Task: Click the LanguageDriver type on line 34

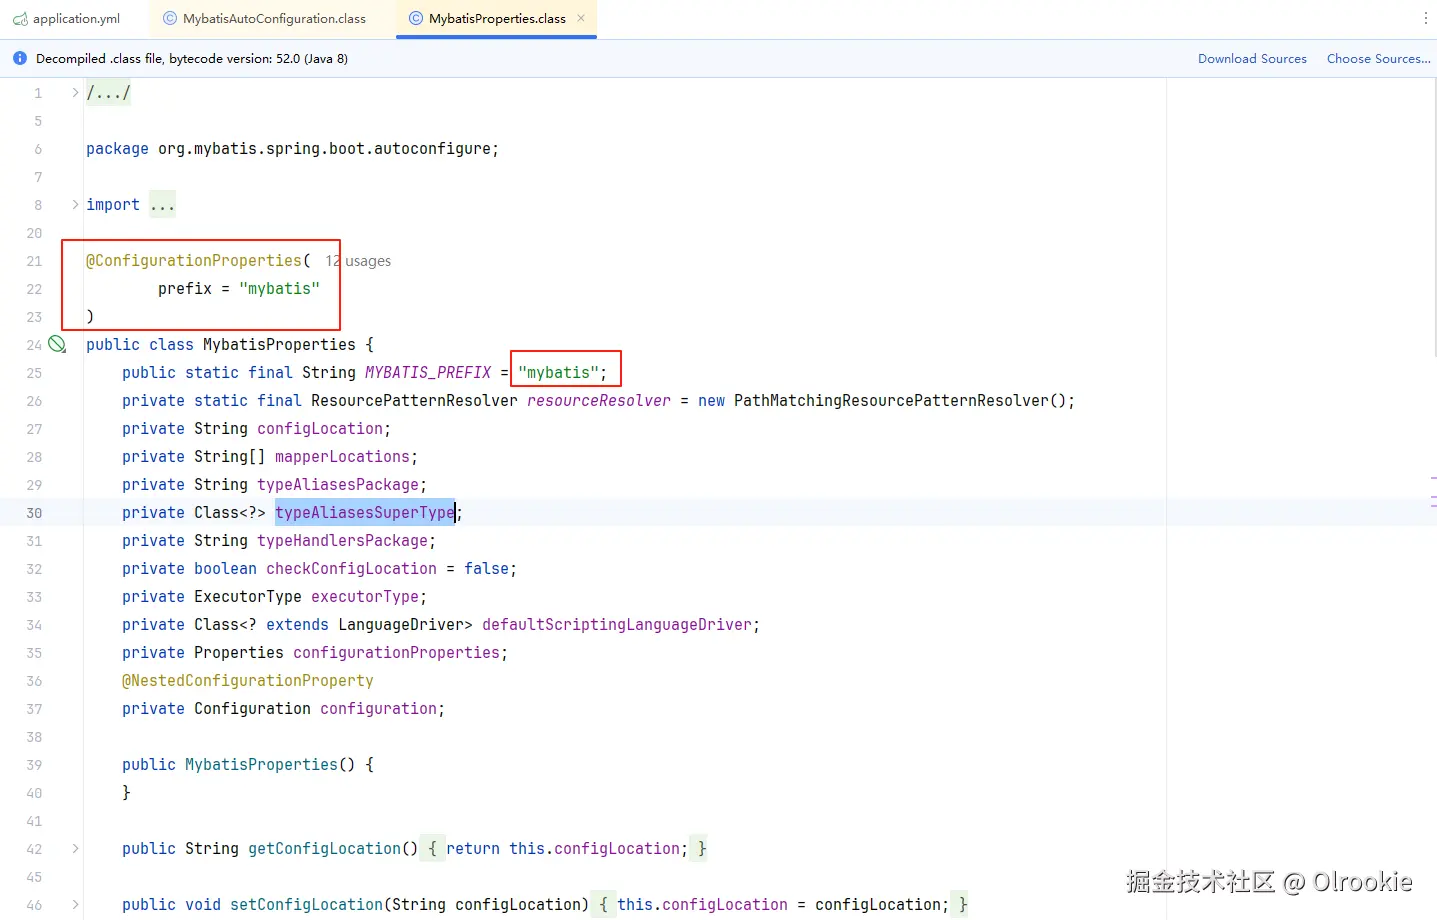Action: pos(400,625)
